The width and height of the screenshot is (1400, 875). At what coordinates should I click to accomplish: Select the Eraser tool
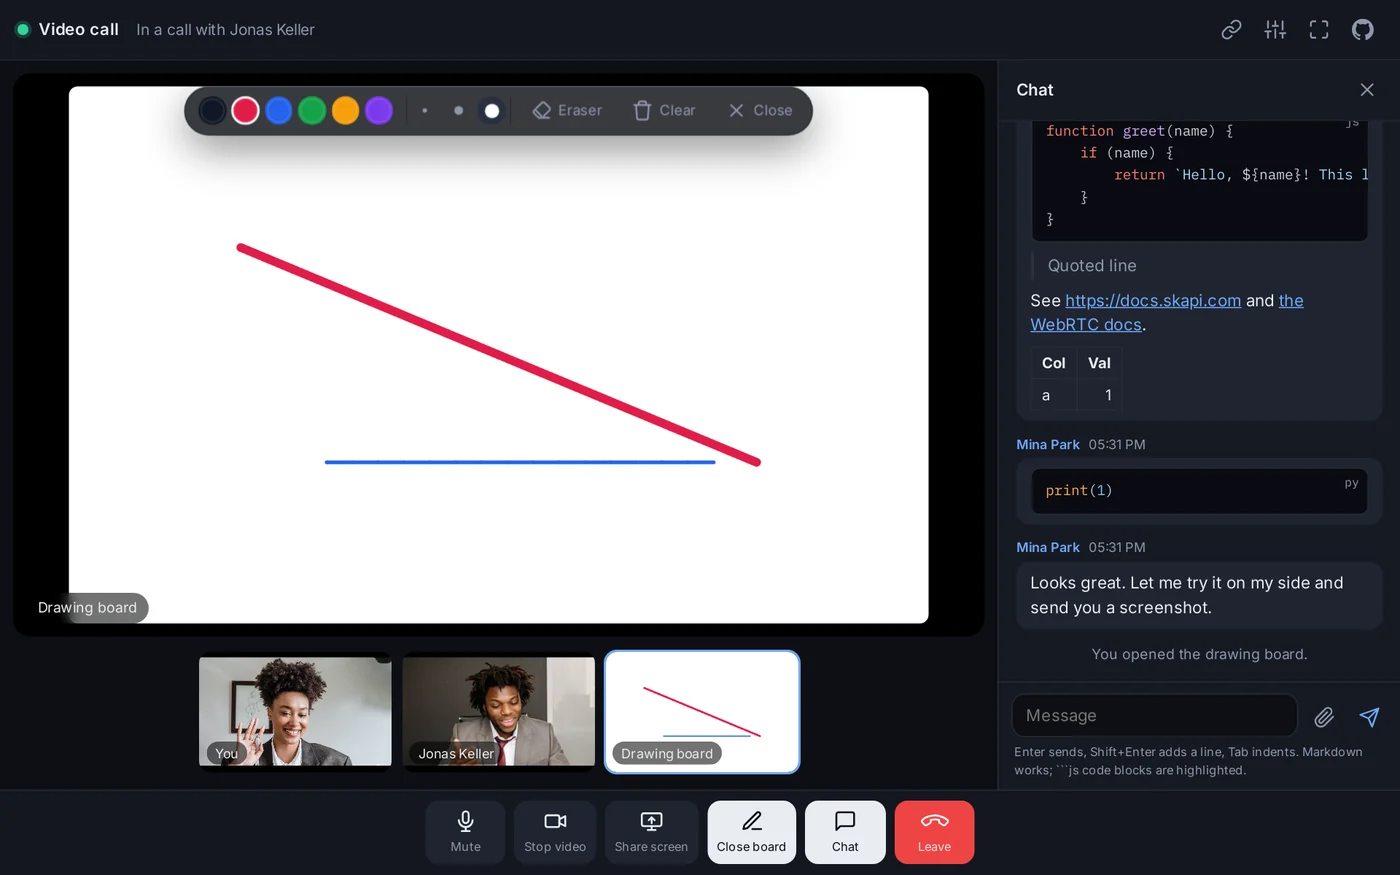point(567,110)
